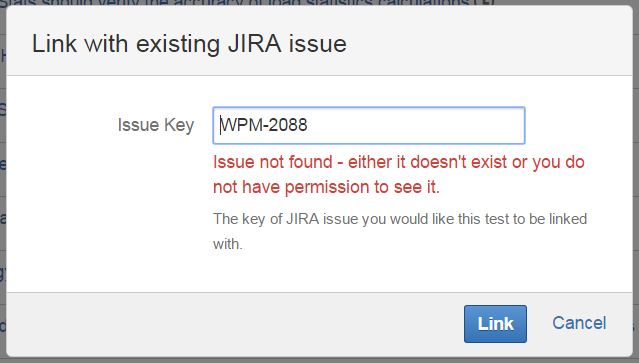Click the dimmed overlay right of the dialog
This screenshot has width=639, height=363.
point(636,181)
